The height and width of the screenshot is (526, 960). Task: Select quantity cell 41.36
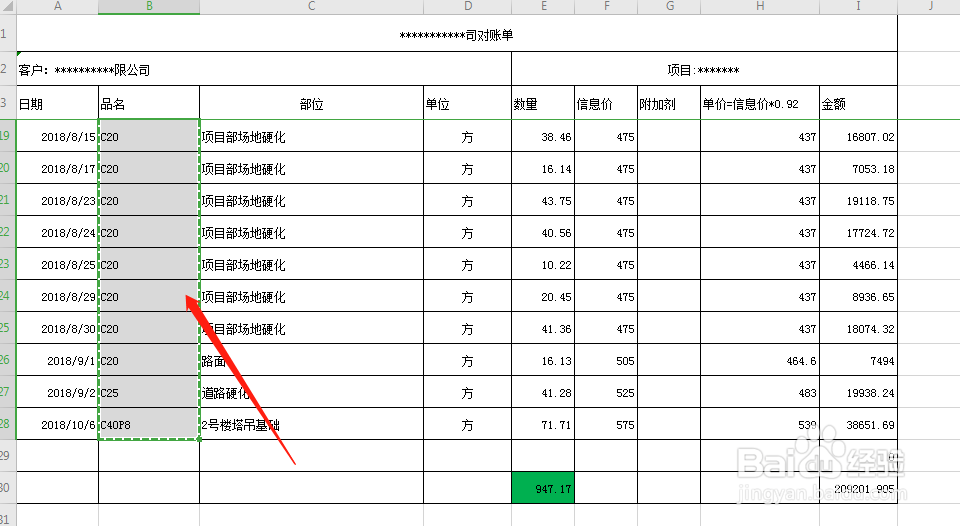(x=543, y=328)
